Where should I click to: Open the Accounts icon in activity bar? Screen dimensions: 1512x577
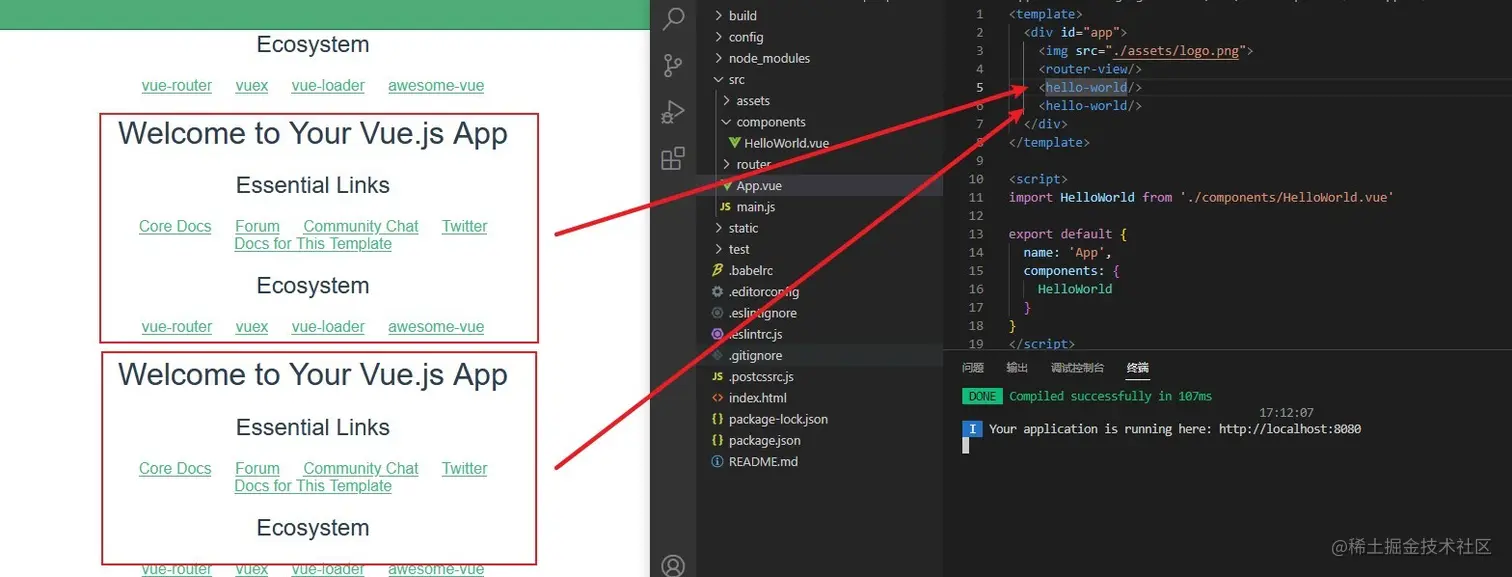[x=674, y=566]
